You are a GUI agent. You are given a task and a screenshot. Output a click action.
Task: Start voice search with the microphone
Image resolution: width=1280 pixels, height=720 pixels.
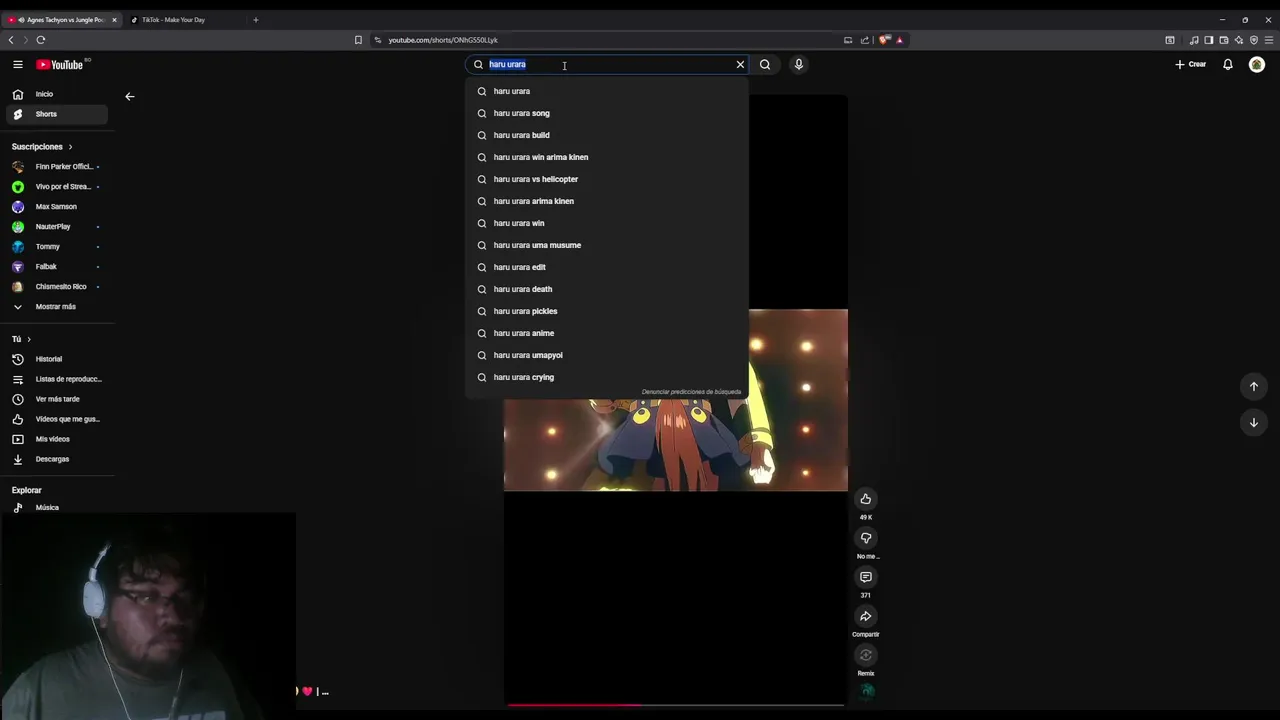click(798, 64)
